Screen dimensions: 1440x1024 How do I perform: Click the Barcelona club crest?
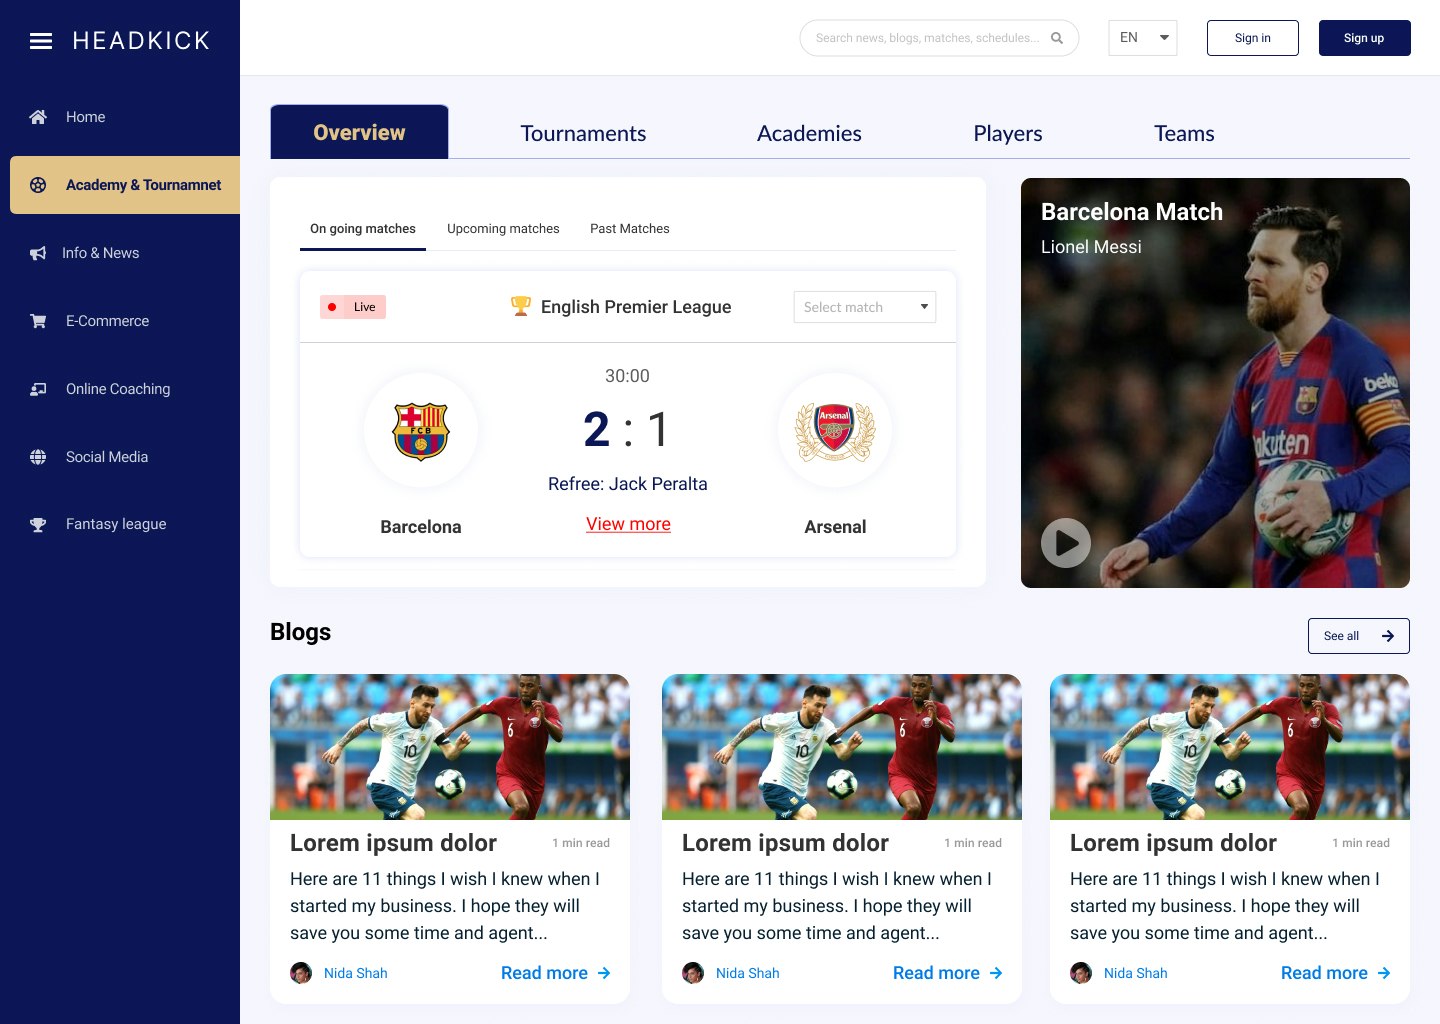coord(421,431)
